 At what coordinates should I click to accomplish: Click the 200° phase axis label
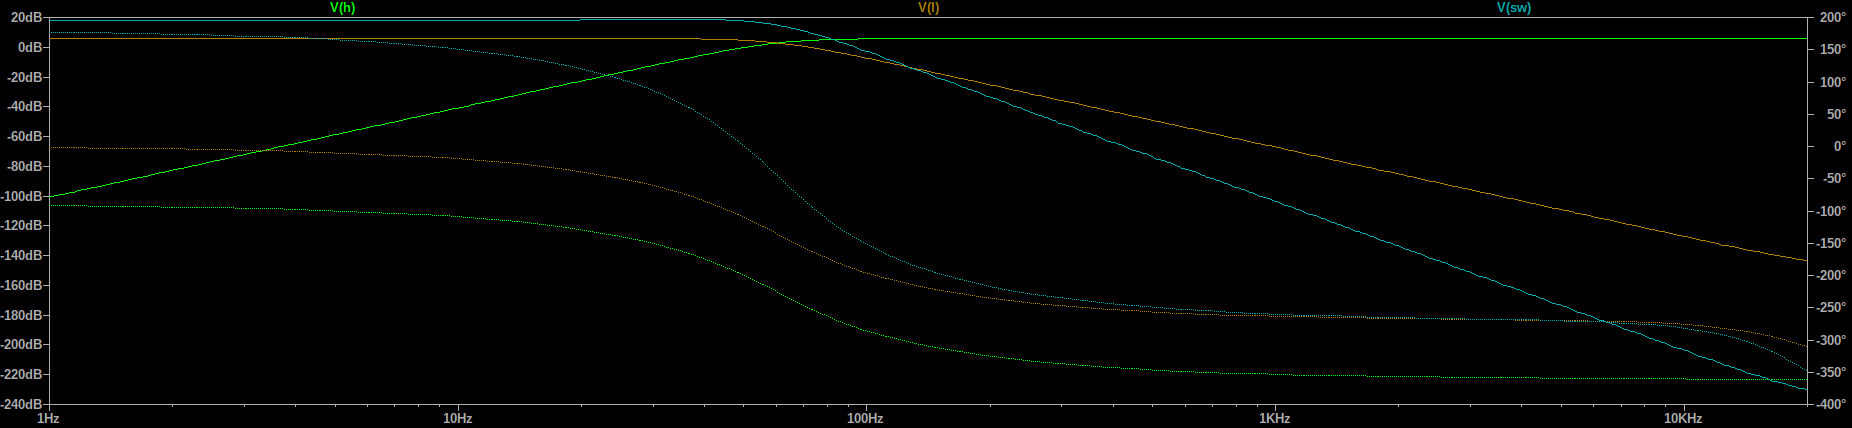[1832, 18]
